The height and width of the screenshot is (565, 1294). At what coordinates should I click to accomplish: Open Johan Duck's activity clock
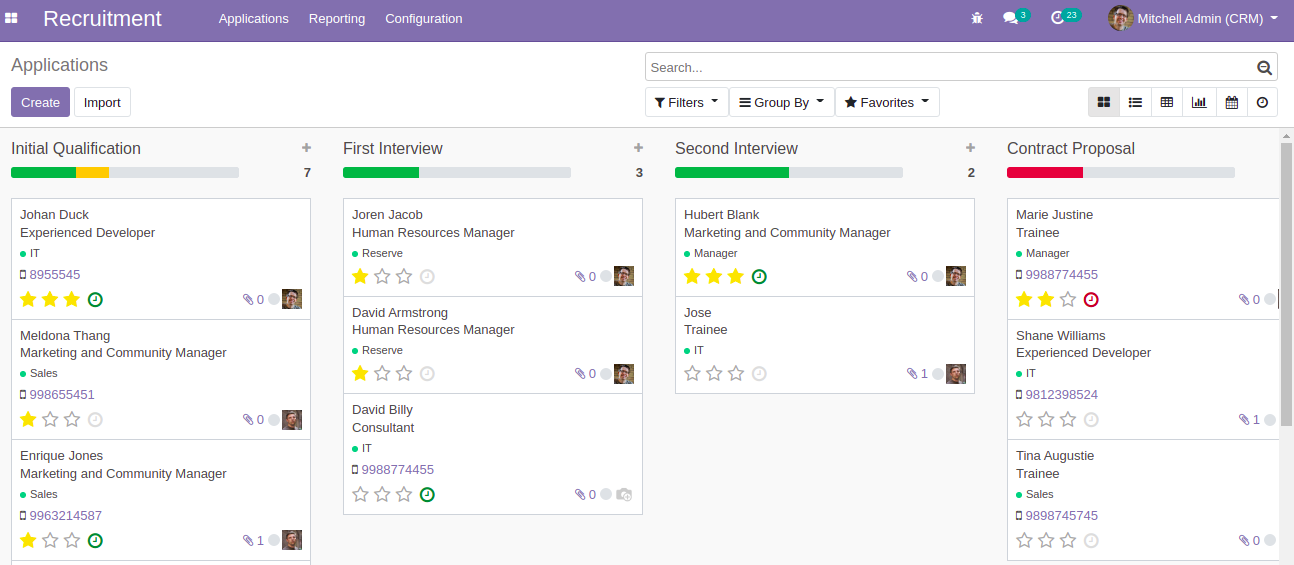[x=95, y=299]
